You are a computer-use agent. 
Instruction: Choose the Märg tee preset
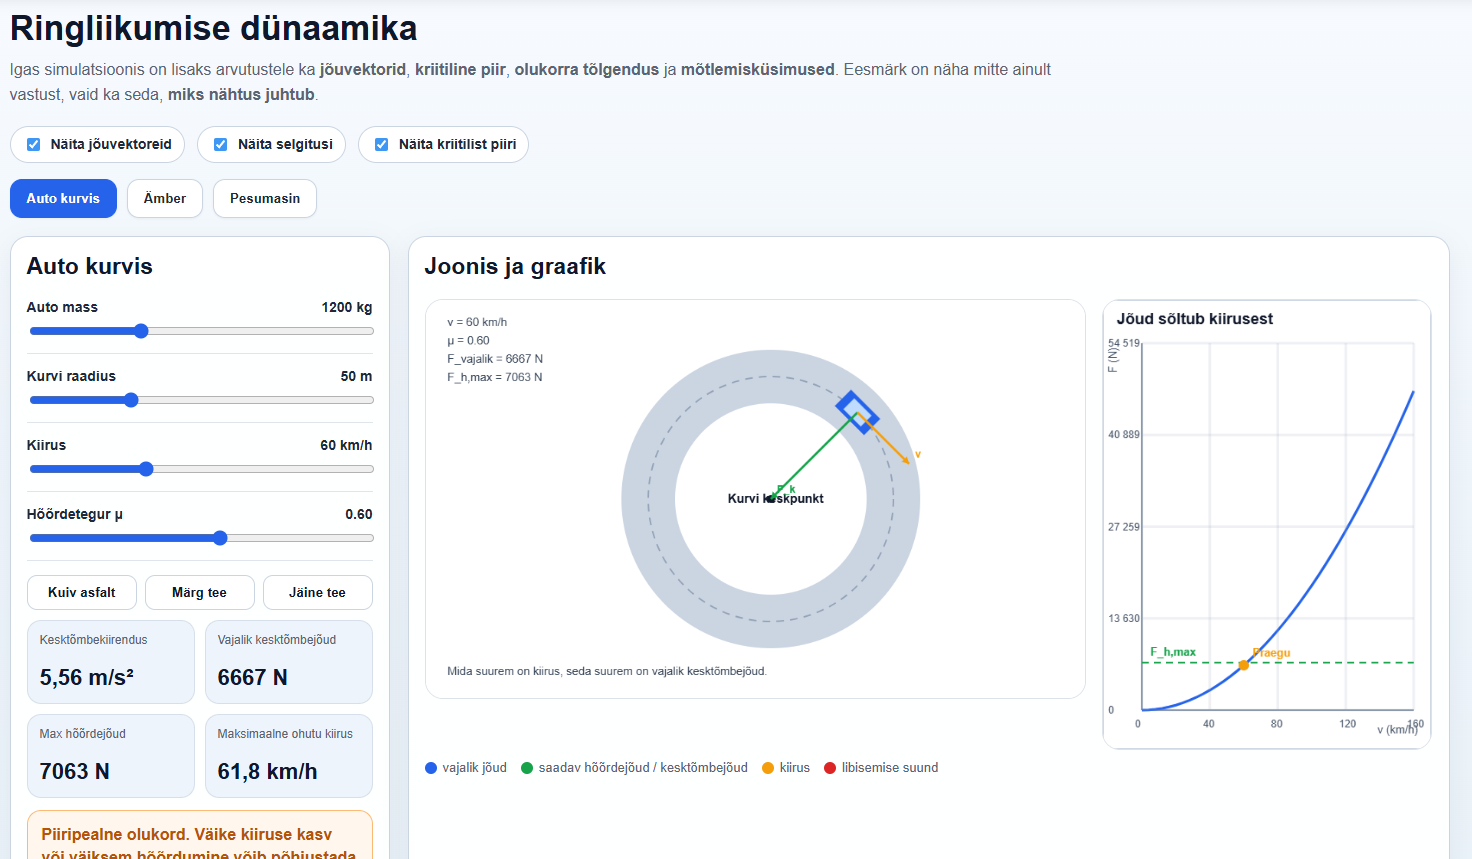point(200,592)
